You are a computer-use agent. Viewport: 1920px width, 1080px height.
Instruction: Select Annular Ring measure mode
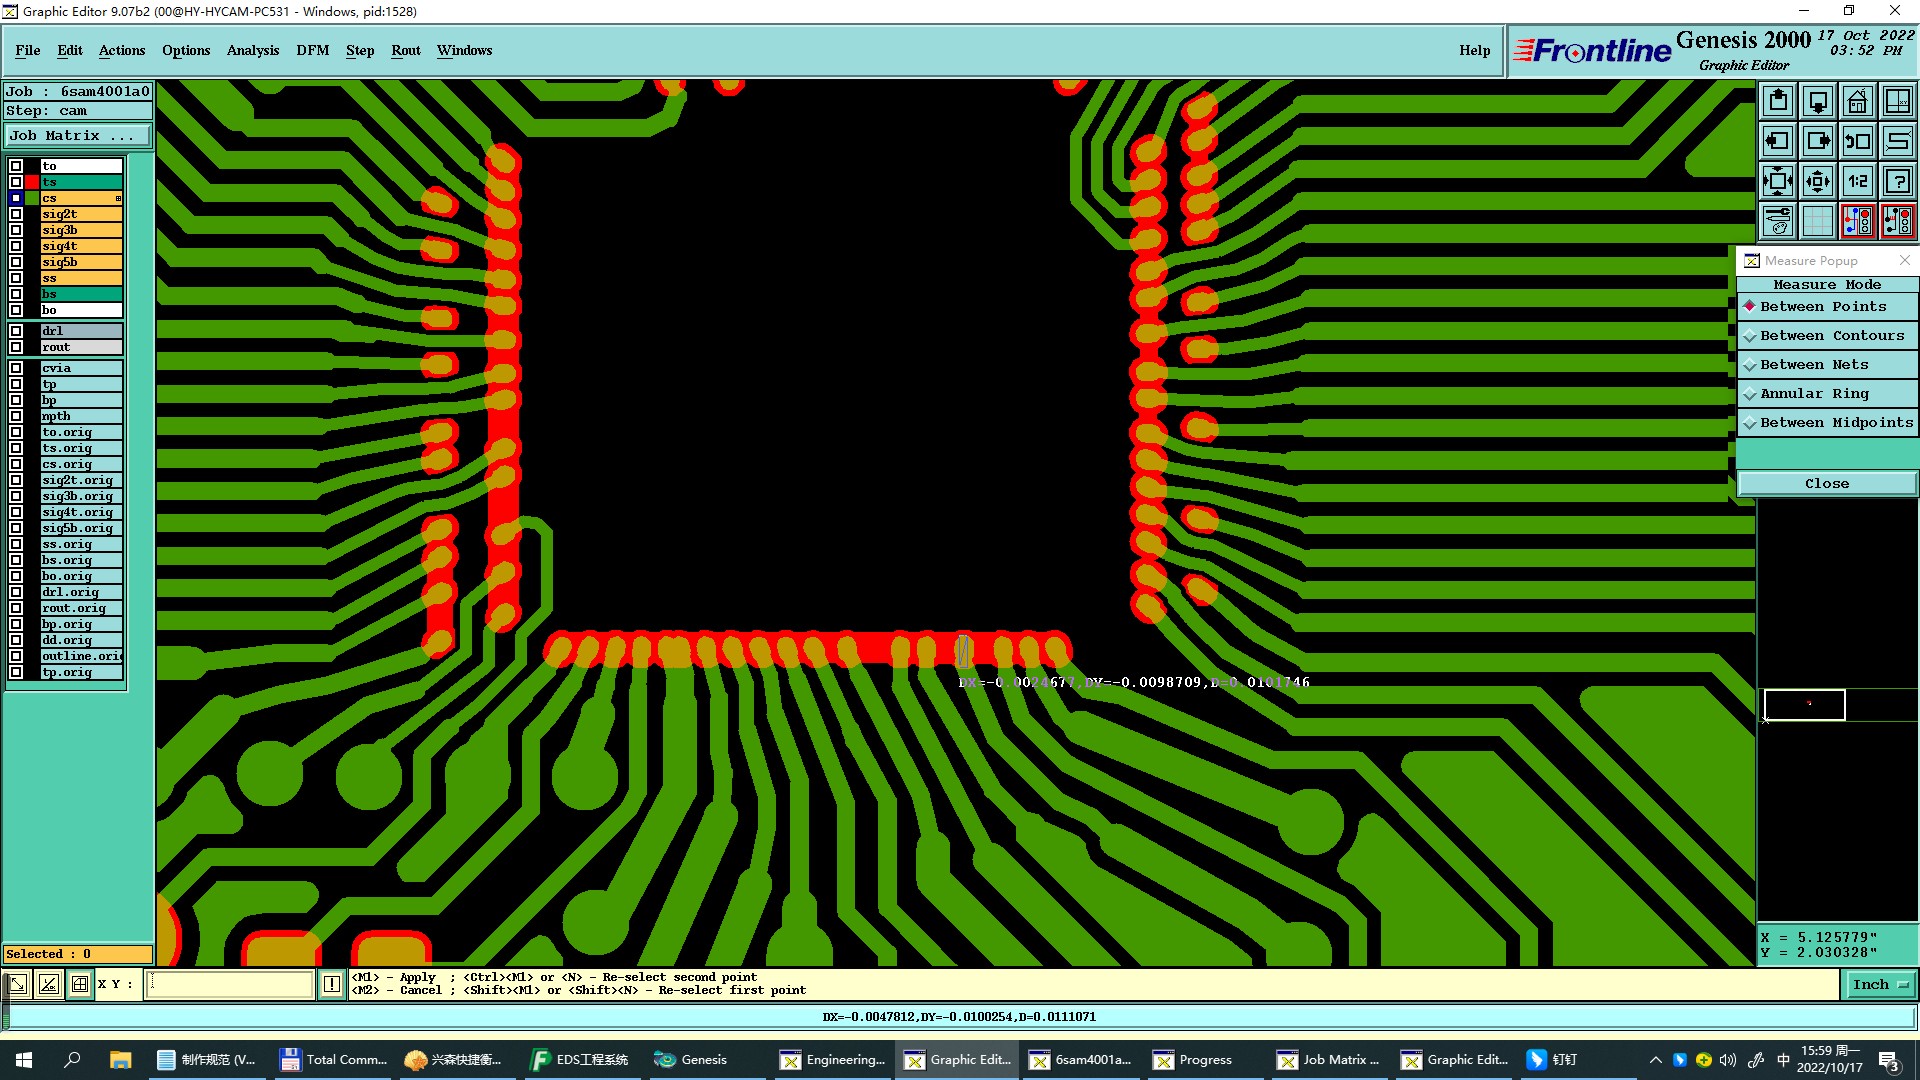tap(1827, 394)
